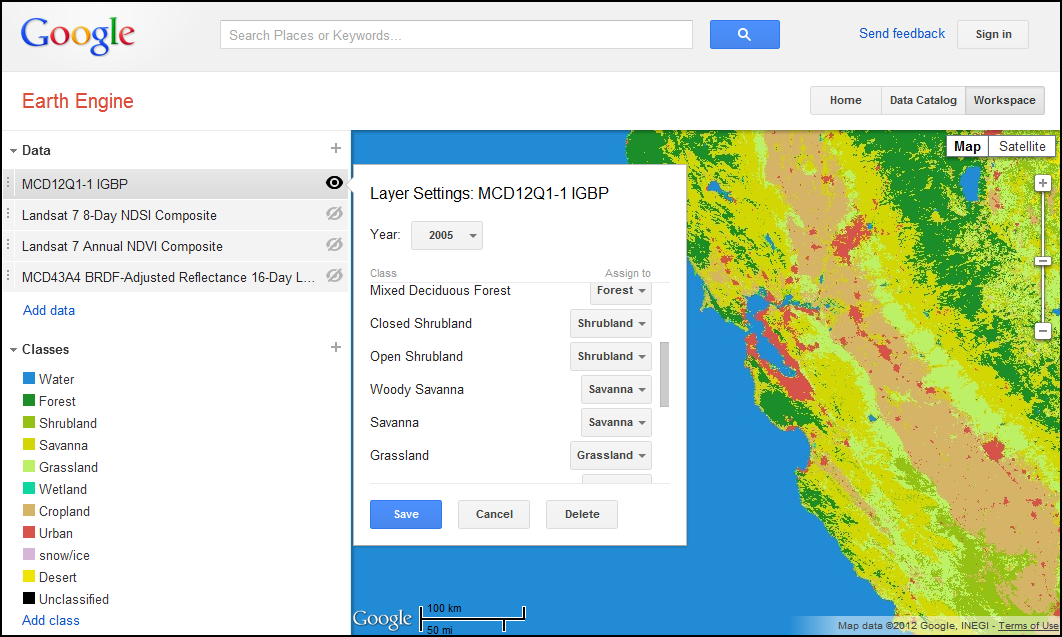Viewport: 1062px width, 637px height.
Task: Open the Terms of Use link
Action: pyautogui.click(x=1028, y=626)
